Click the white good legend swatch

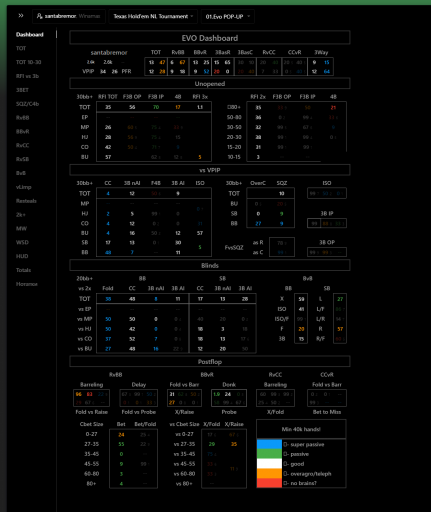269,464
